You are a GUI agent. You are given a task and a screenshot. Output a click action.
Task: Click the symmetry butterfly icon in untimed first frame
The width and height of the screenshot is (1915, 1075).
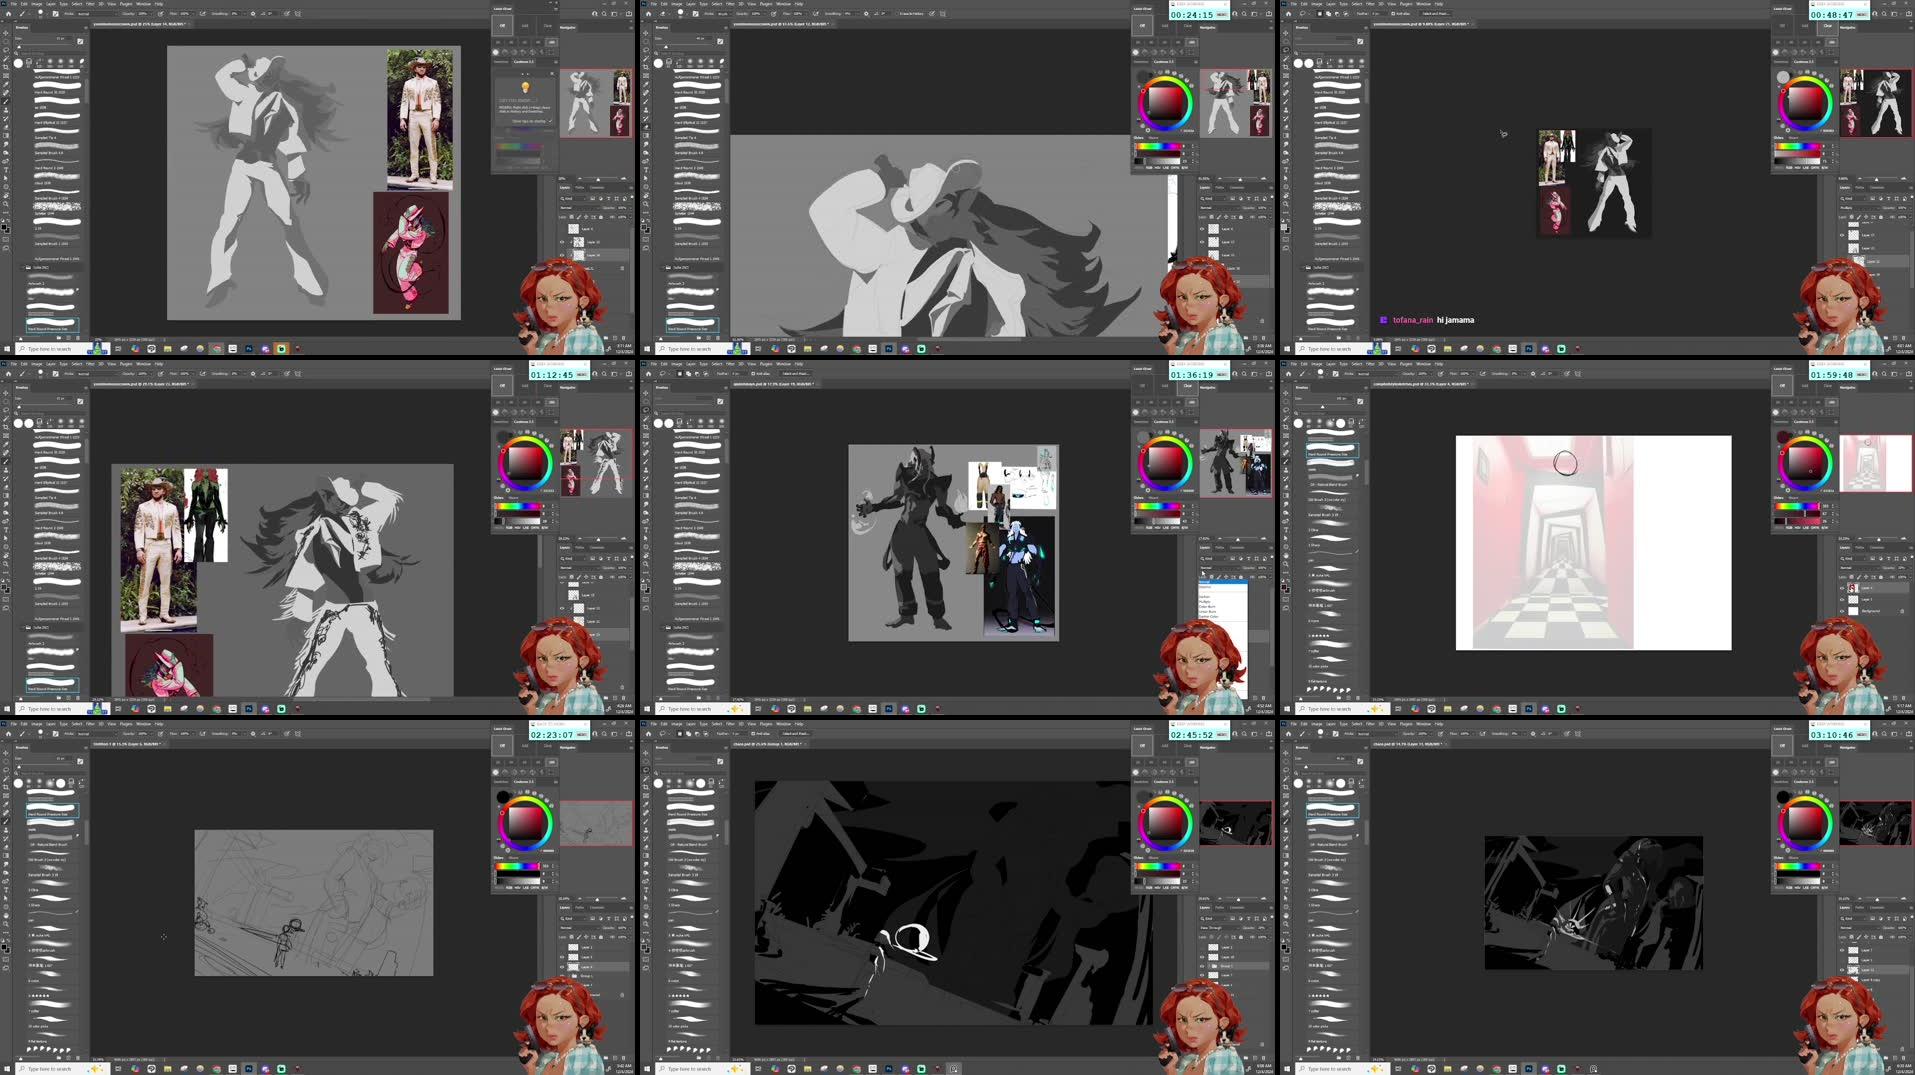pos(298,14)
